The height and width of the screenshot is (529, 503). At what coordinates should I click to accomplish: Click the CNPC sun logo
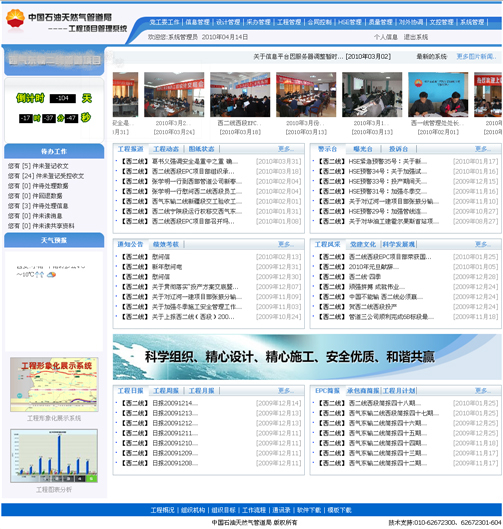(15, 19)
